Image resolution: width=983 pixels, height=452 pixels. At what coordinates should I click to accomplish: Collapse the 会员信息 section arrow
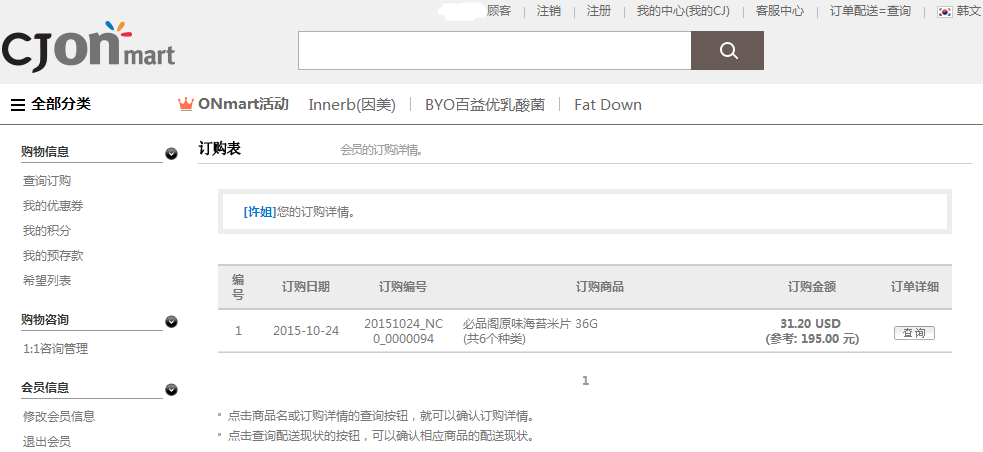pos(171,390)
